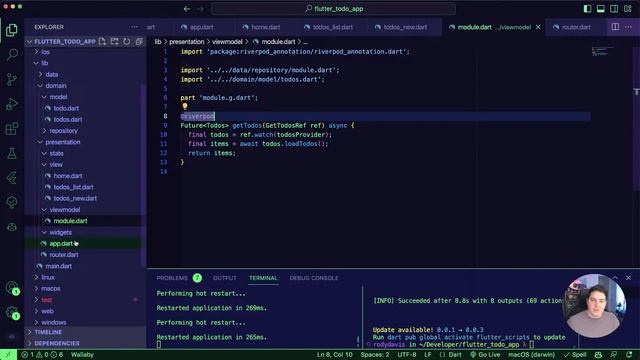The image size is (640, 360).
Task: Open explorer more actions ellipsis
Action: click(134, 27)
